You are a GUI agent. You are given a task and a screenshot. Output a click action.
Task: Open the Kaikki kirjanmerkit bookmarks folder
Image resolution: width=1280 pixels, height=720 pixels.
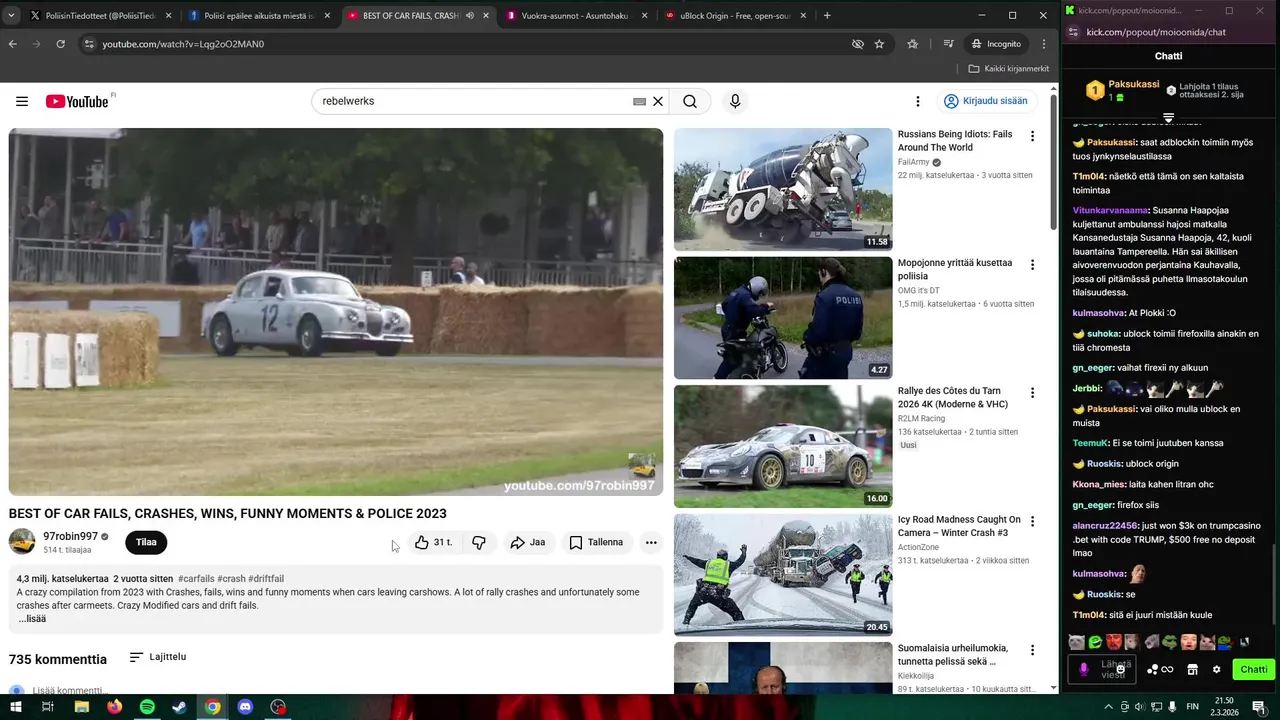[x=1009, y=69]
